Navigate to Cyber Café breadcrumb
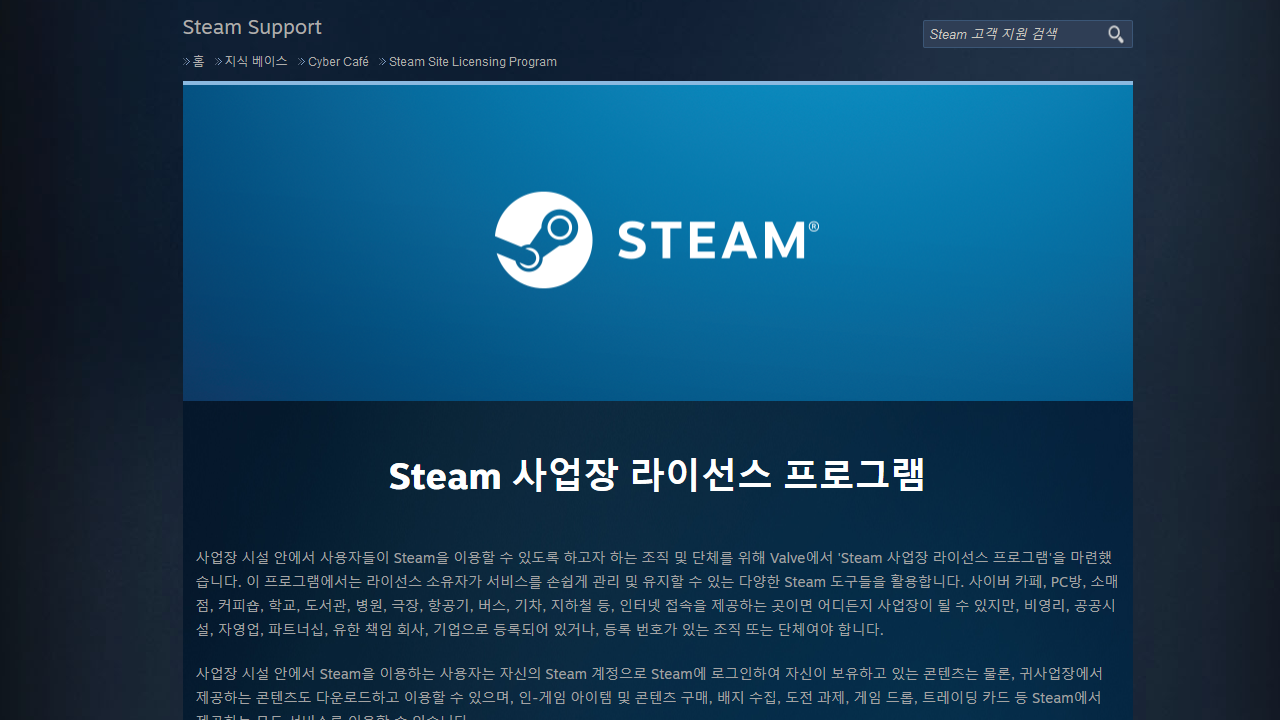This screenshot has height=720, width=1280. 338,62
